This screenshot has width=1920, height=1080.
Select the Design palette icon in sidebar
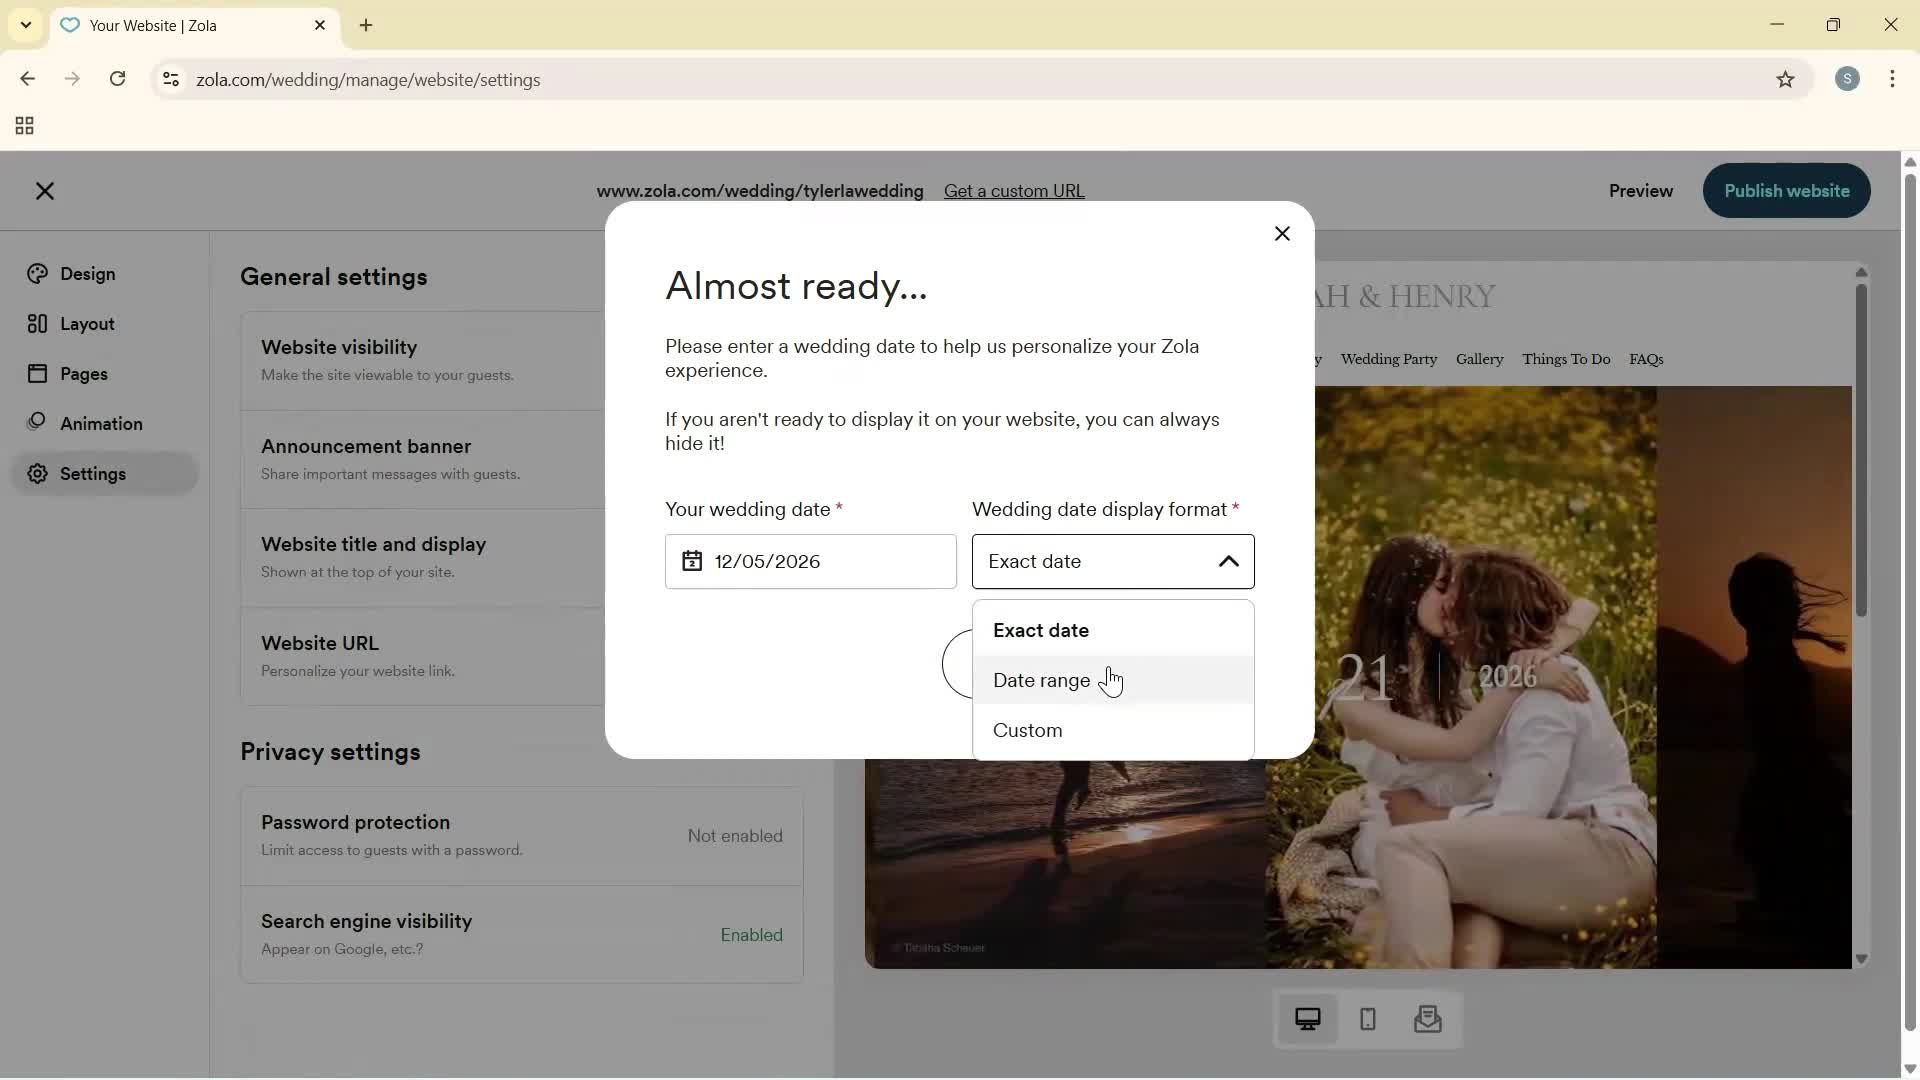(x=37, y=273)
